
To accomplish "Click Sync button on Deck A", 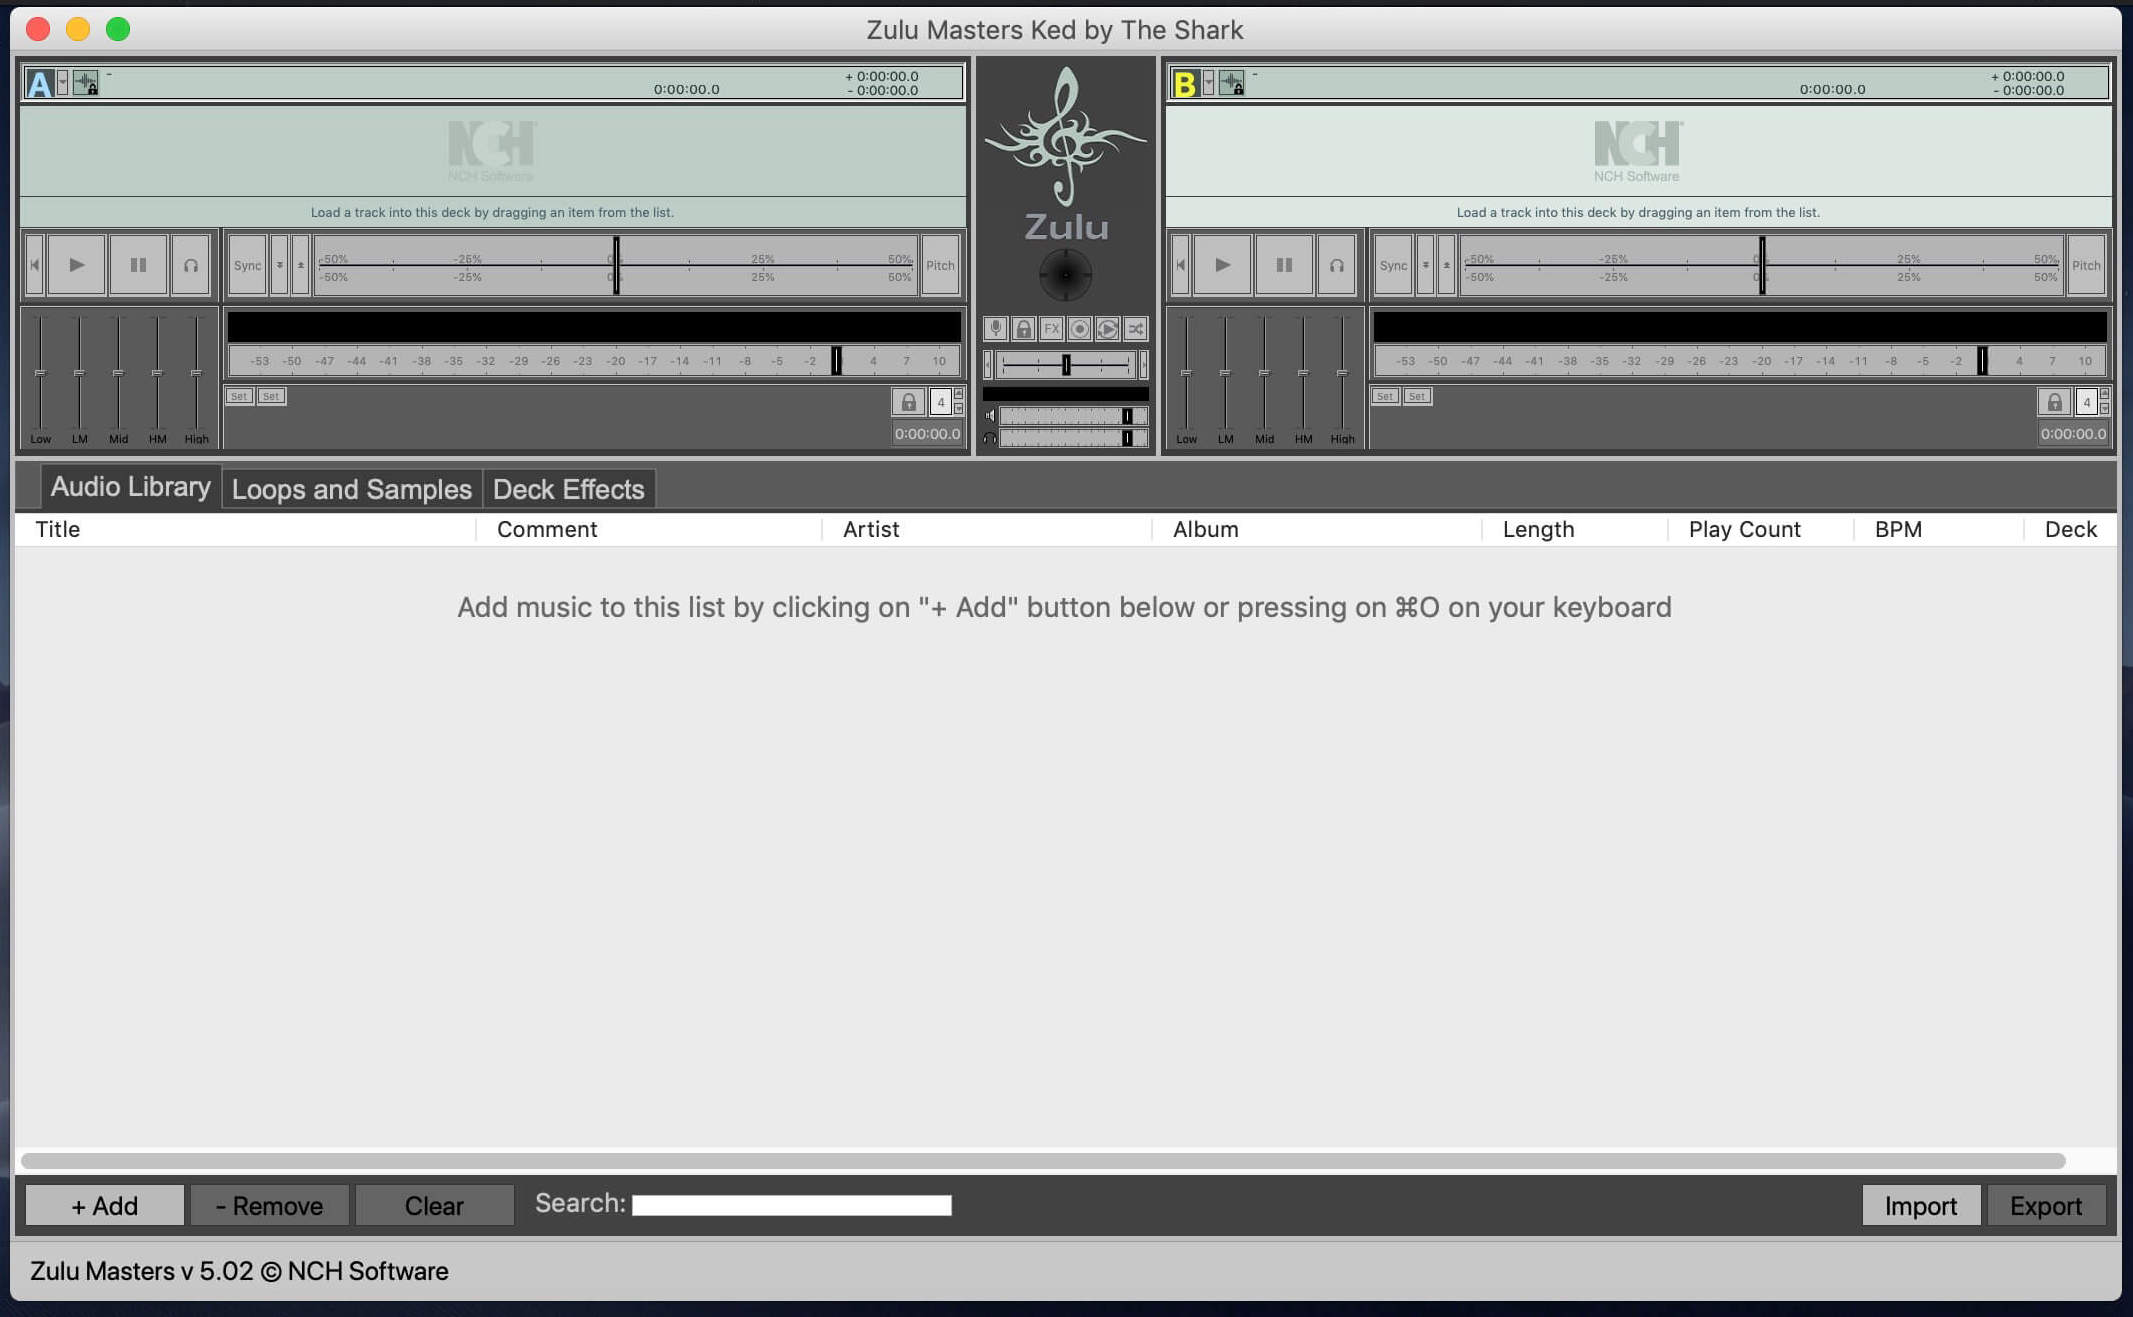I will [247, 265].
